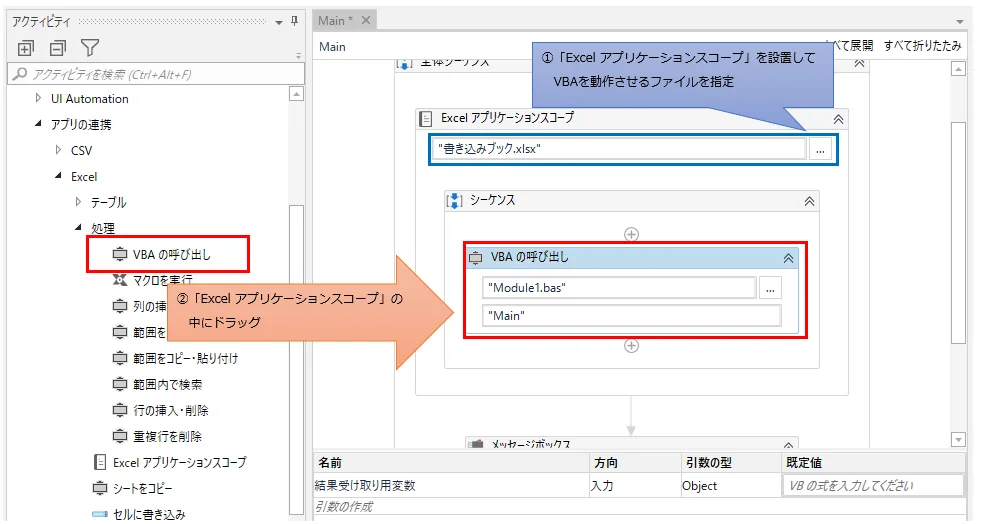
Task: Click the VBA の呼び出し activity title icon
Action: (475, 258)
